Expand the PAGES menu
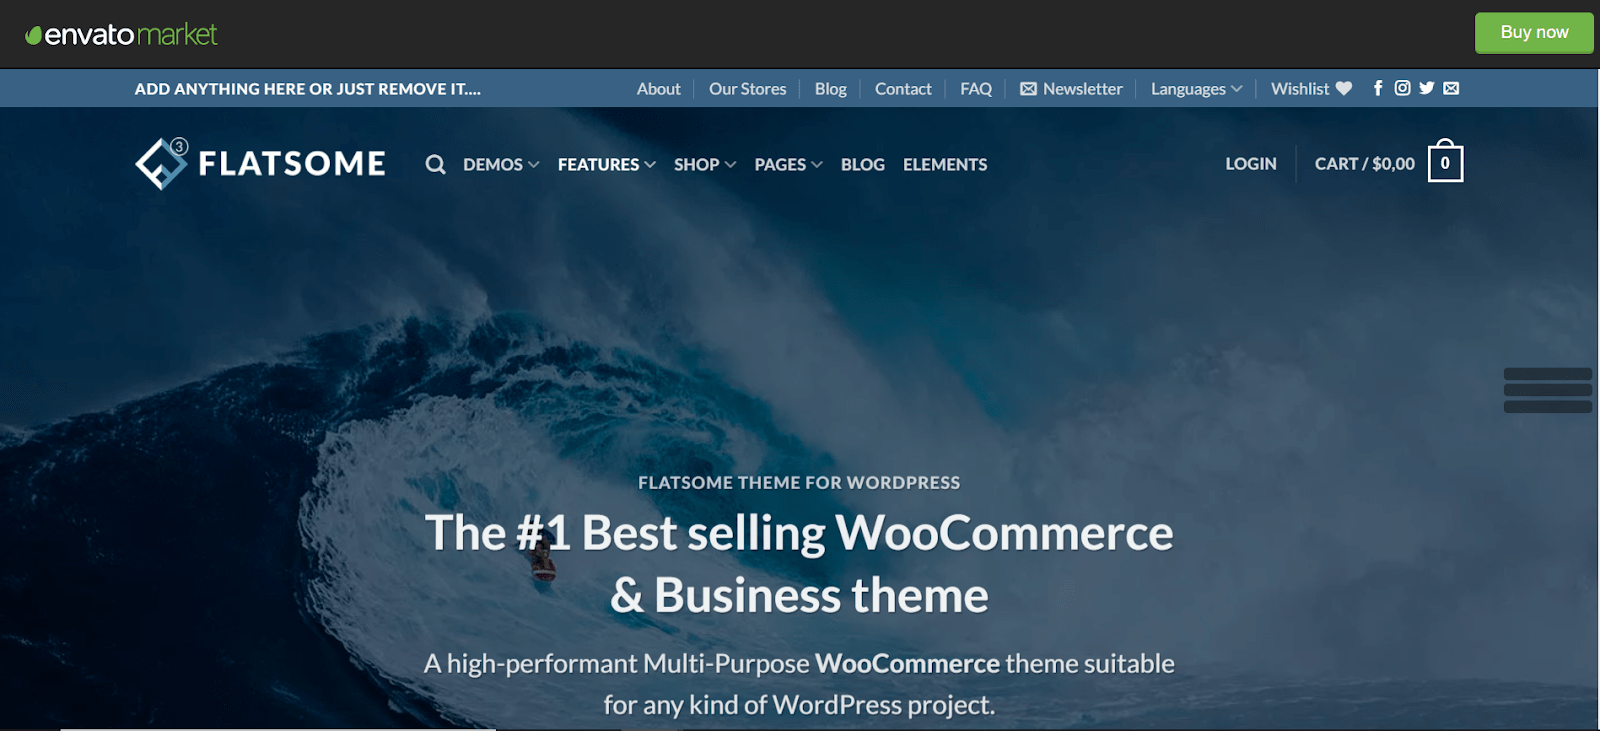 pyautogui.click(x=789, y=164)
